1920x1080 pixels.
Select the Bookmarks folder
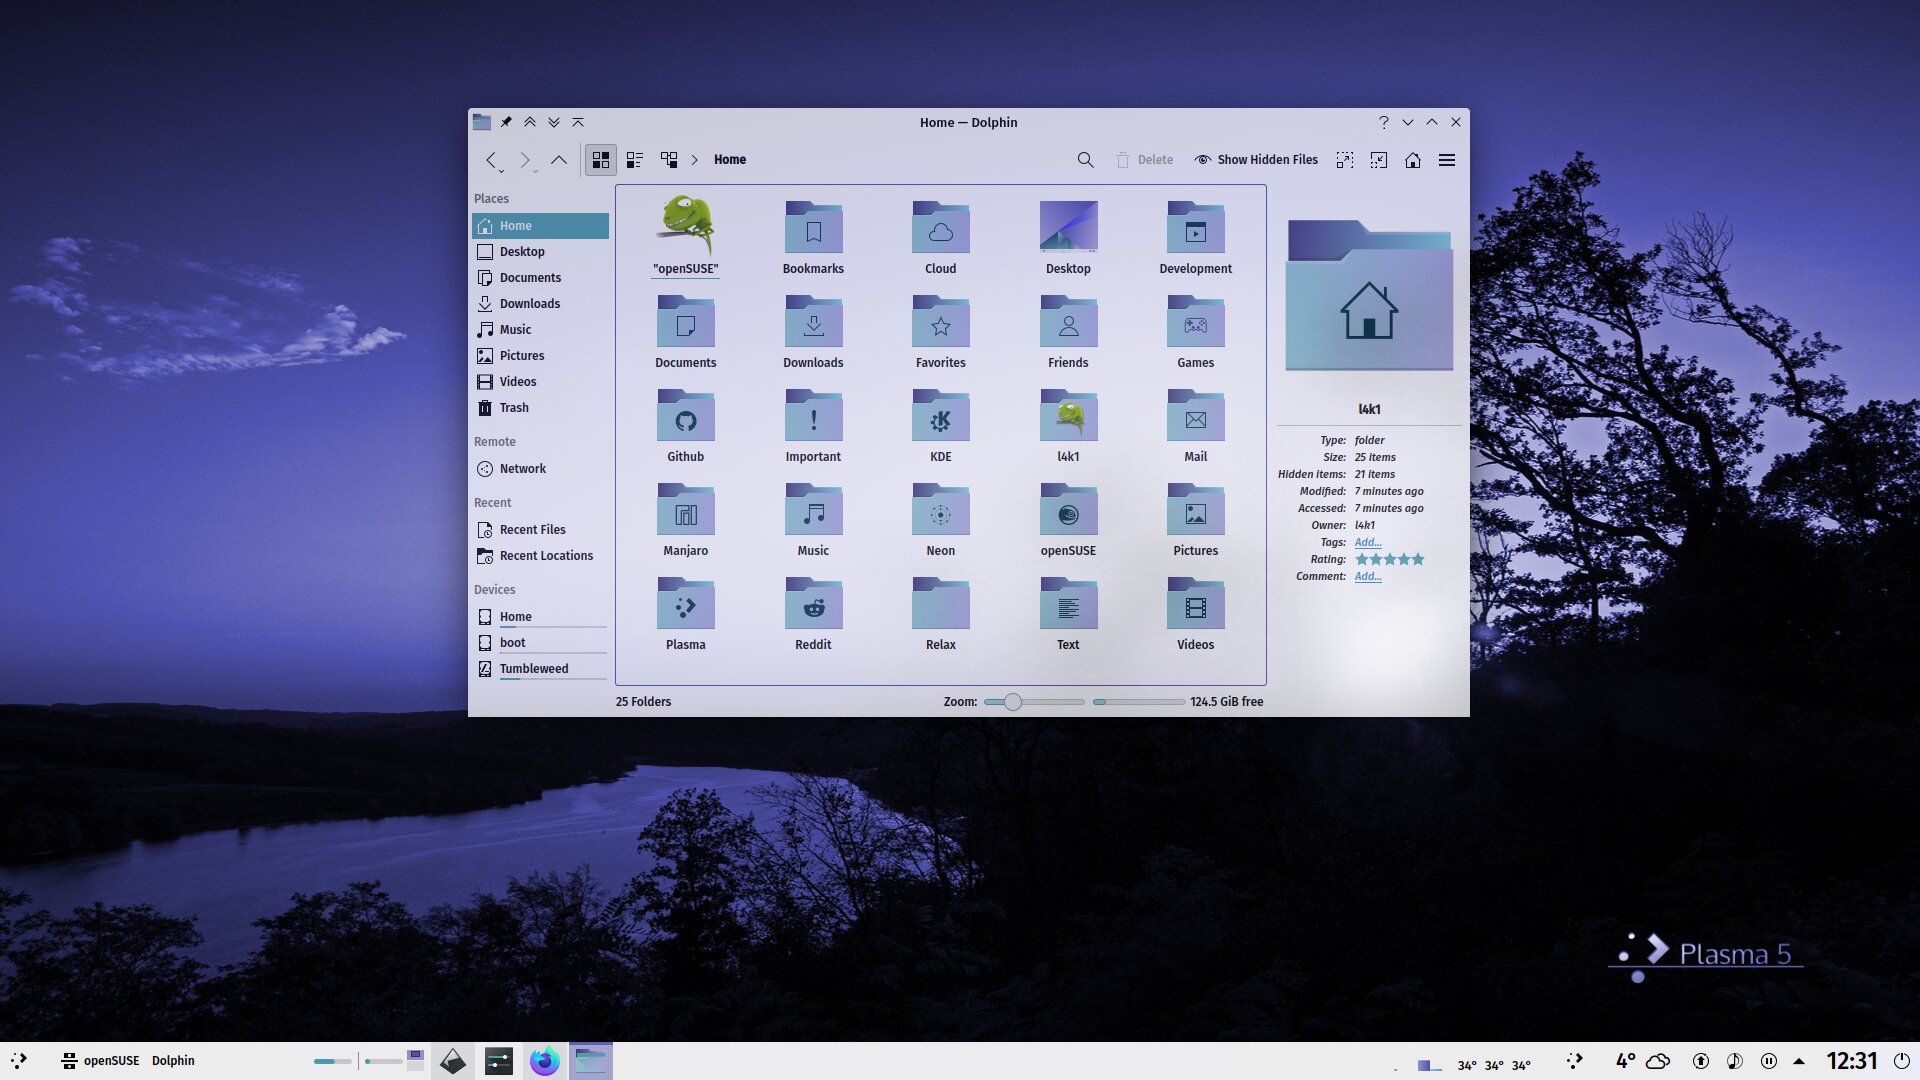813,238
